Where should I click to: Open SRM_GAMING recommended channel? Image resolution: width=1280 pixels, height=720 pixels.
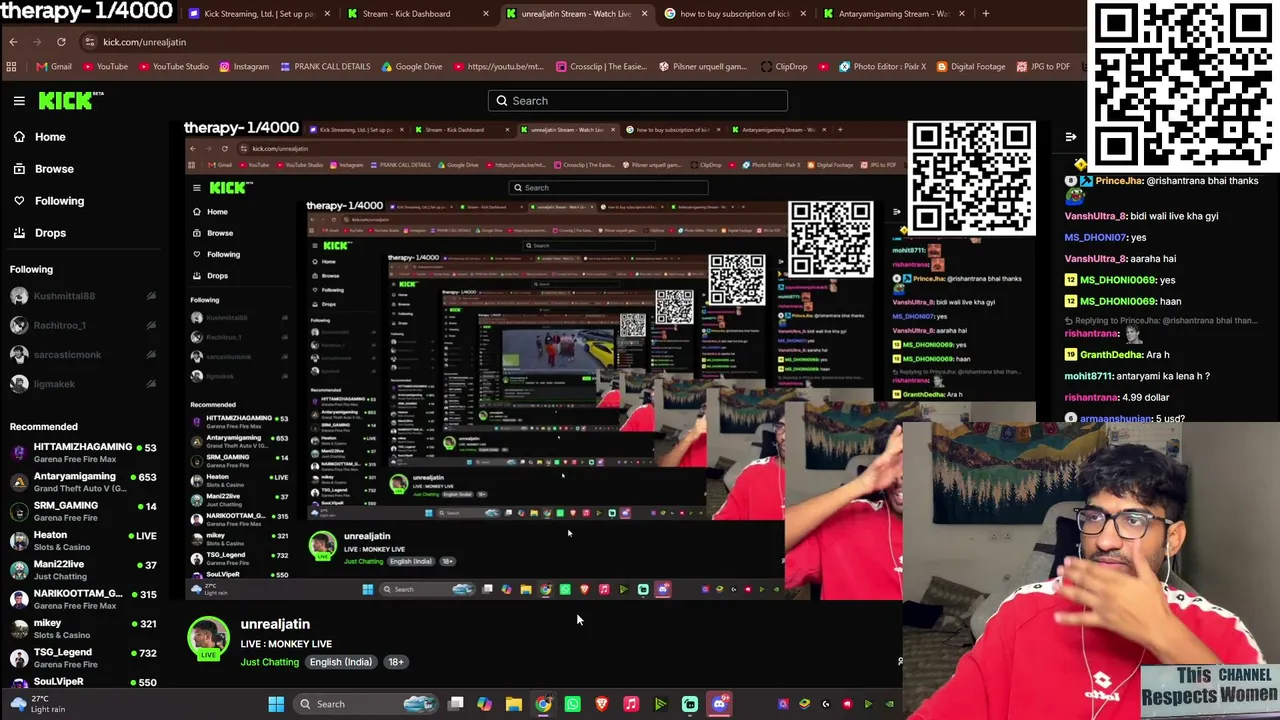click(83, 511)
